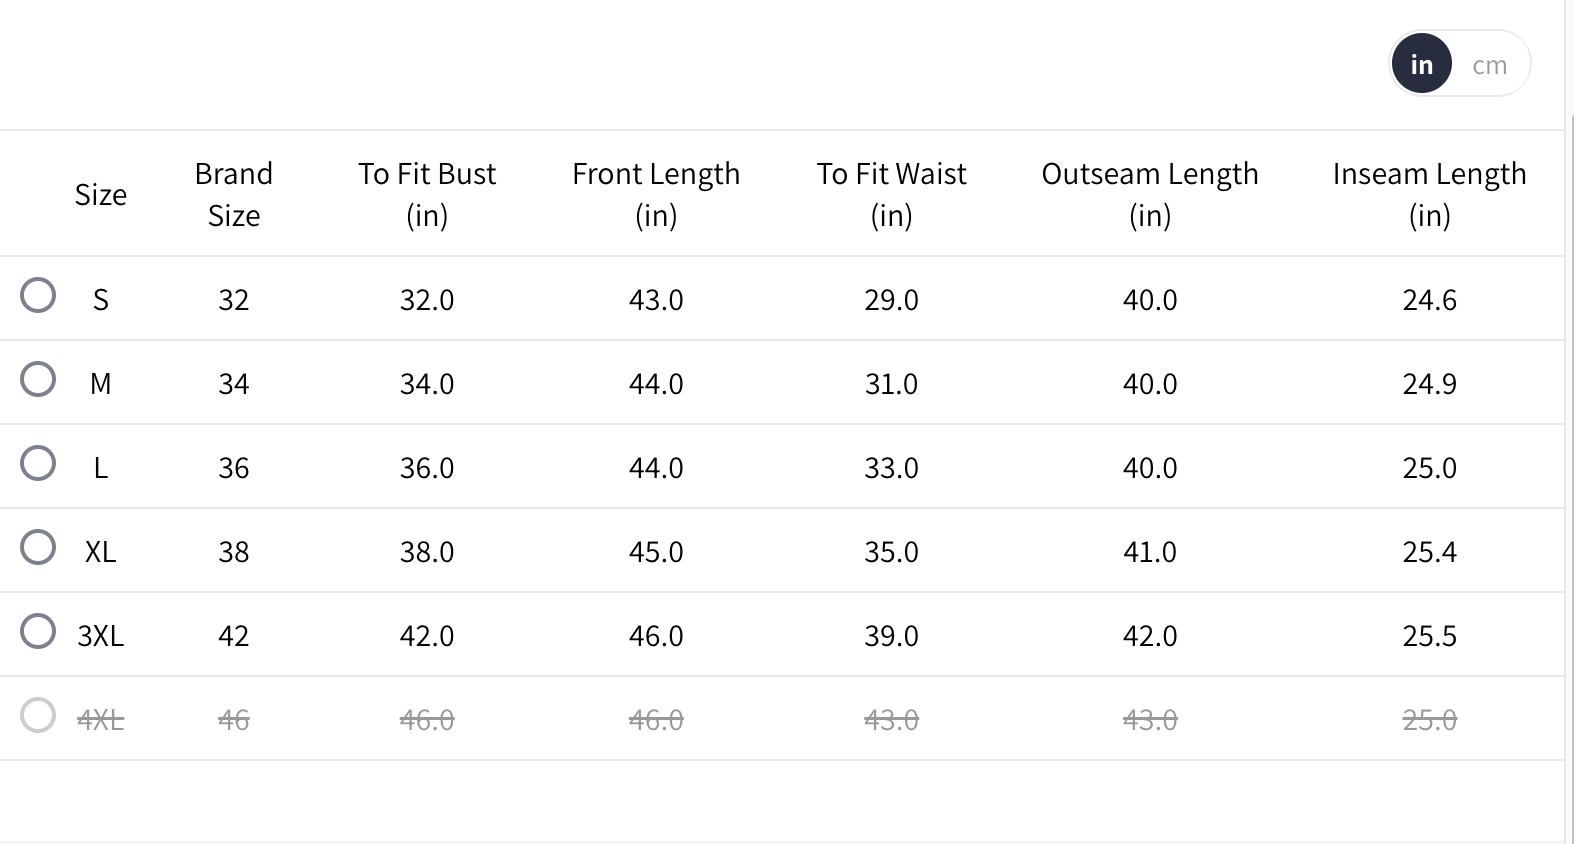Select the XL size radio button
This screenshot has height=844, width=1574.
(x=38, y=548)
